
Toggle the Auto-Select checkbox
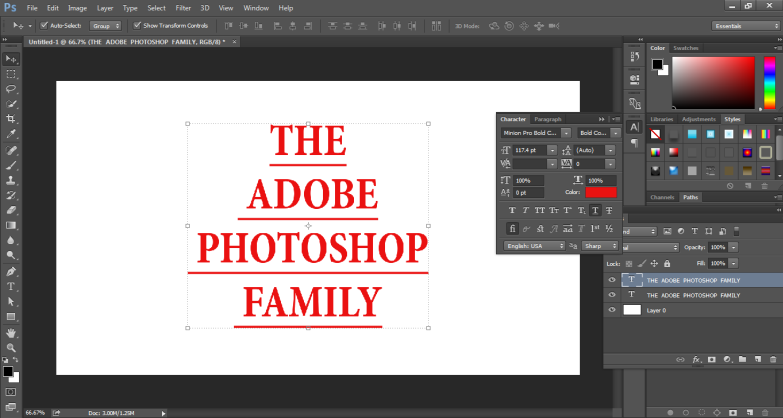[x=44, y=25]
